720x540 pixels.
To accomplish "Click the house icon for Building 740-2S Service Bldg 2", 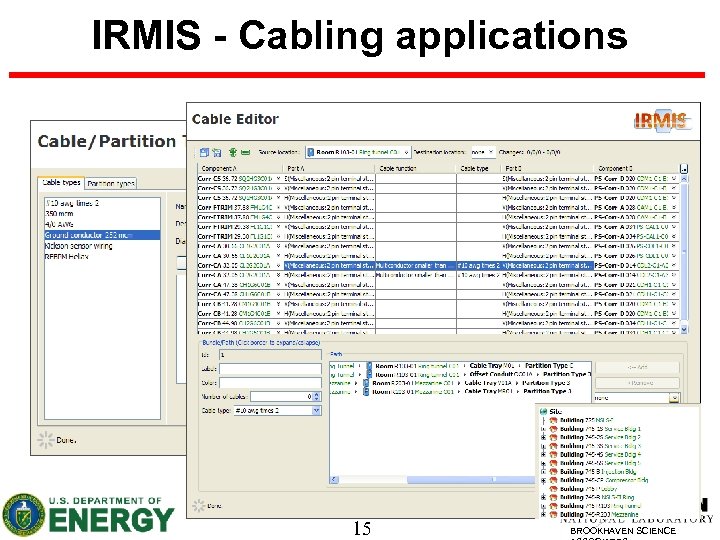I will (x=553, y=437).
